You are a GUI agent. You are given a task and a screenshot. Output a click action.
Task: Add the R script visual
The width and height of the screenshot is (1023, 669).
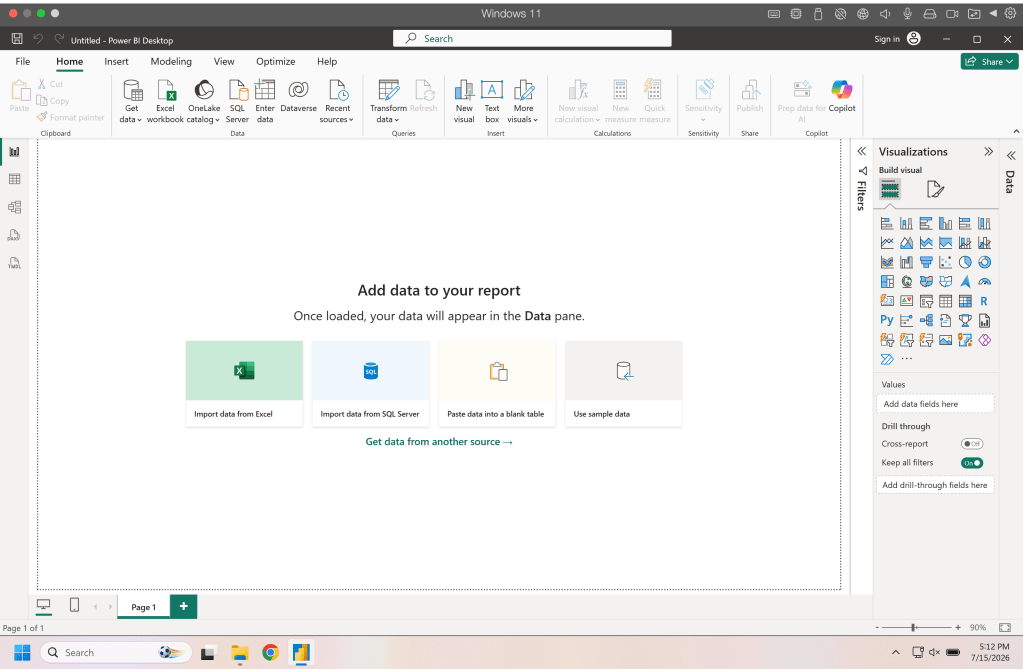[985, 301]
